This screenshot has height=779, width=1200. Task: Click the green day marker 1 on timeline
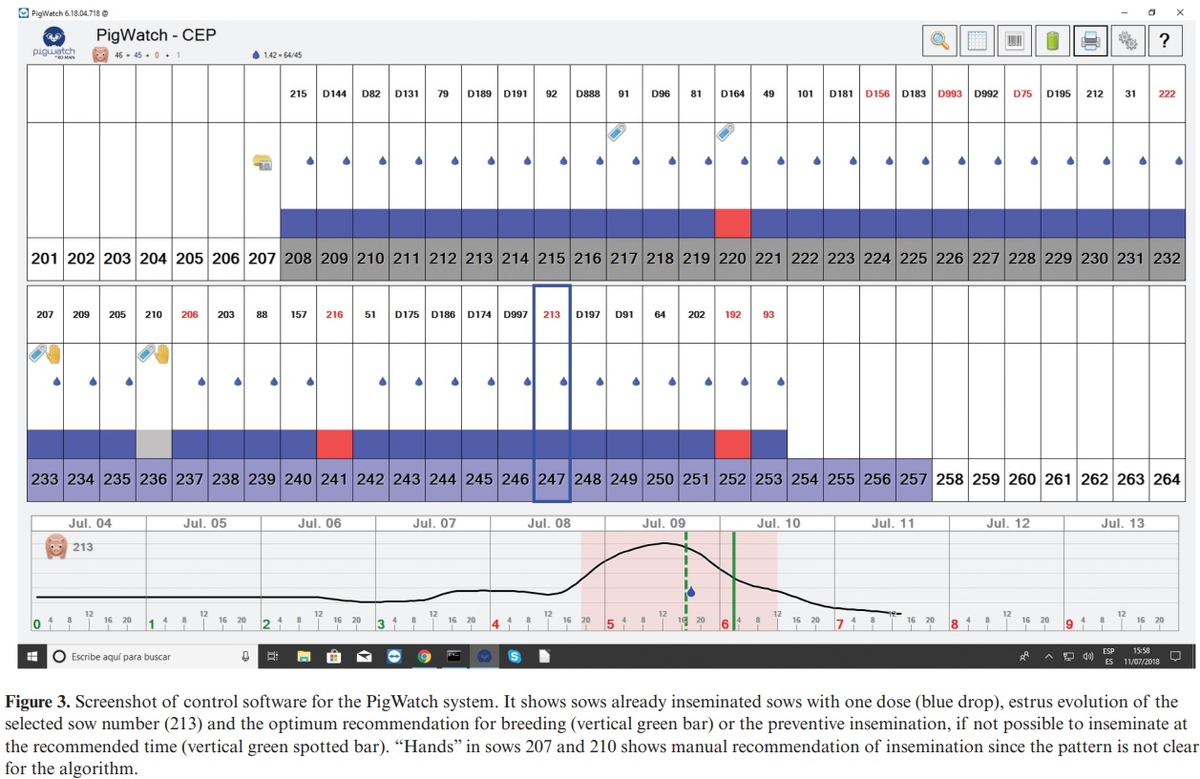click(x=150, y=624)
